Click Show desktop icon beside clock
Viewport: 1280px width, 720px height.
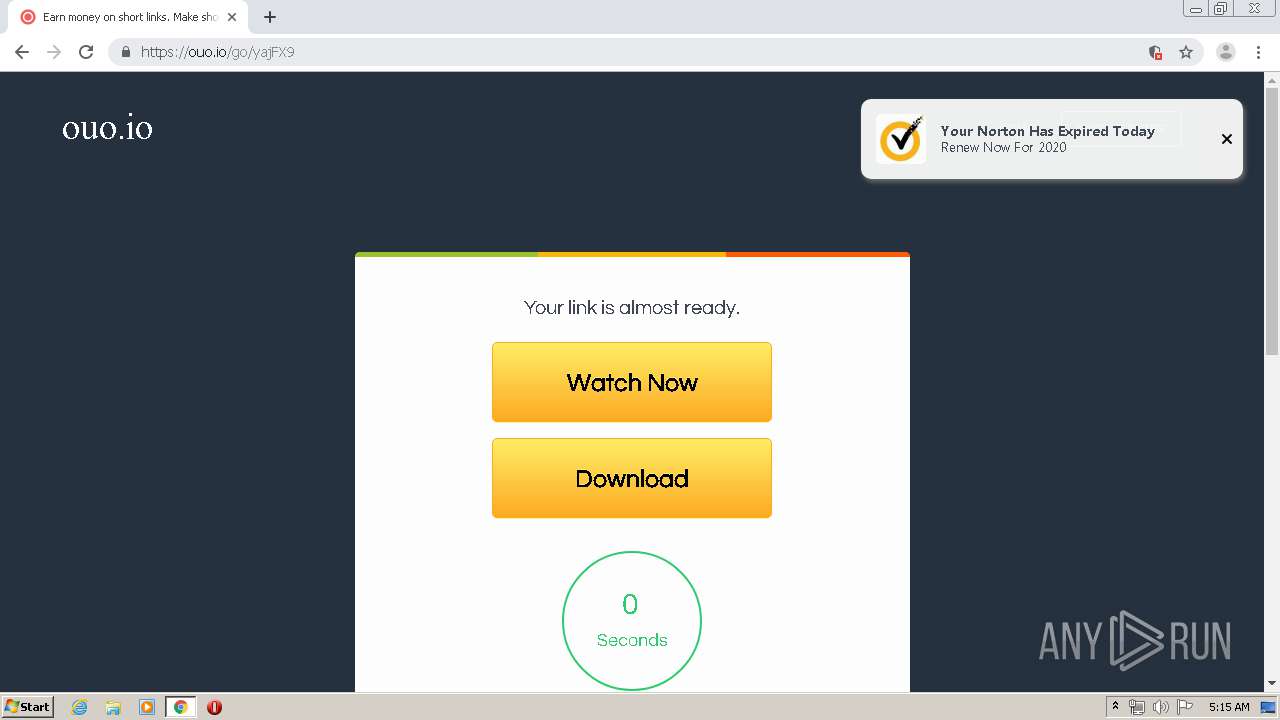coord(1268,707)
